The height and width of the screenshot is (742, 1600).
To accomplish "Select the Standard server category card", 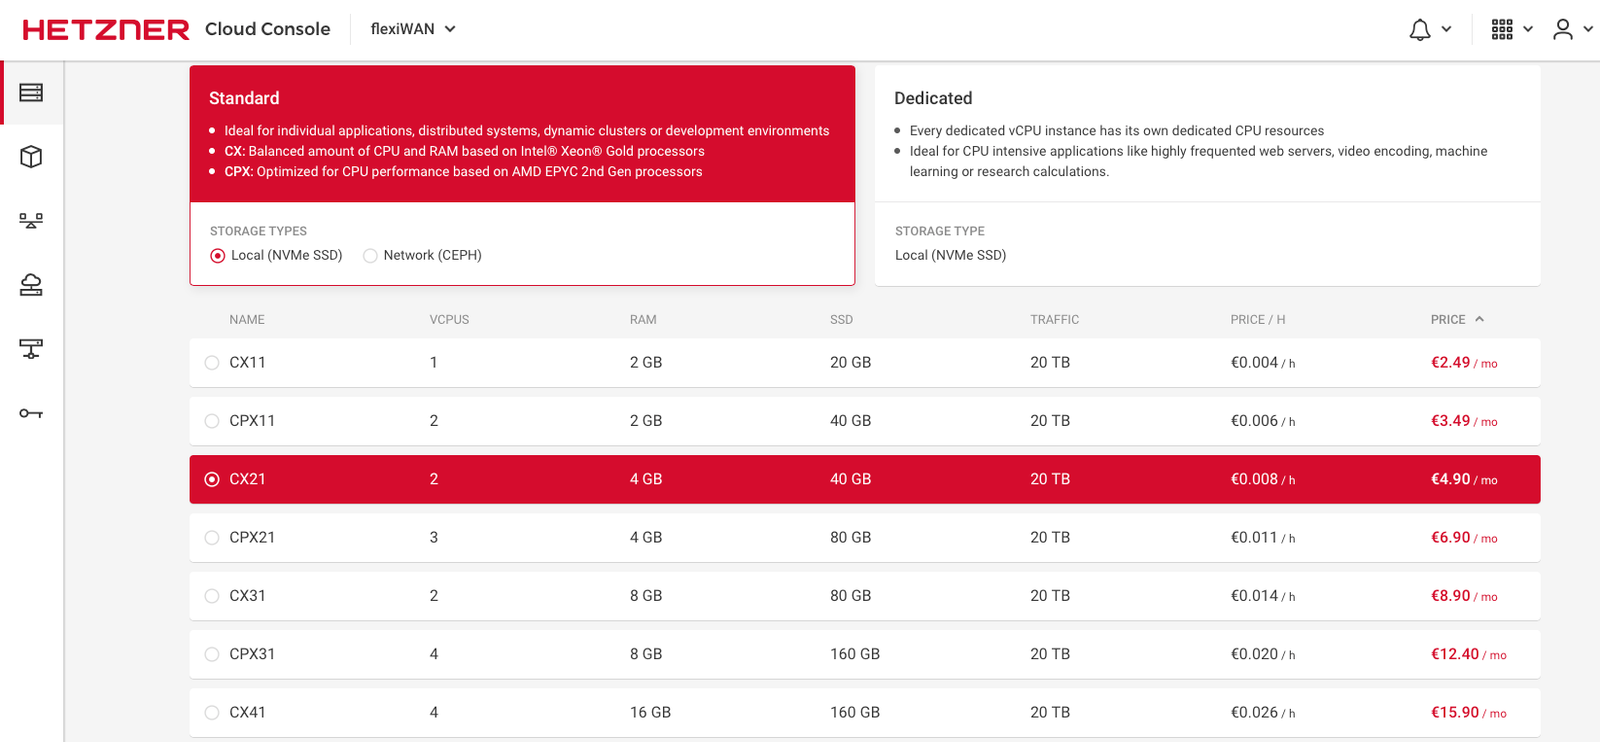I will pos(522,134).
